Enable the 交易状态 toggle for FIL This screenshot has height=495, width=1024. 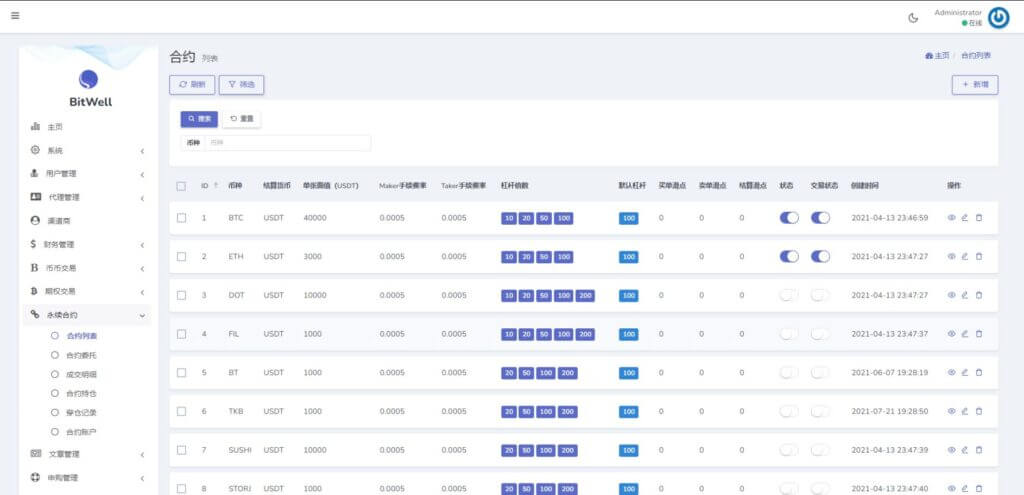[x=820, y=334]
